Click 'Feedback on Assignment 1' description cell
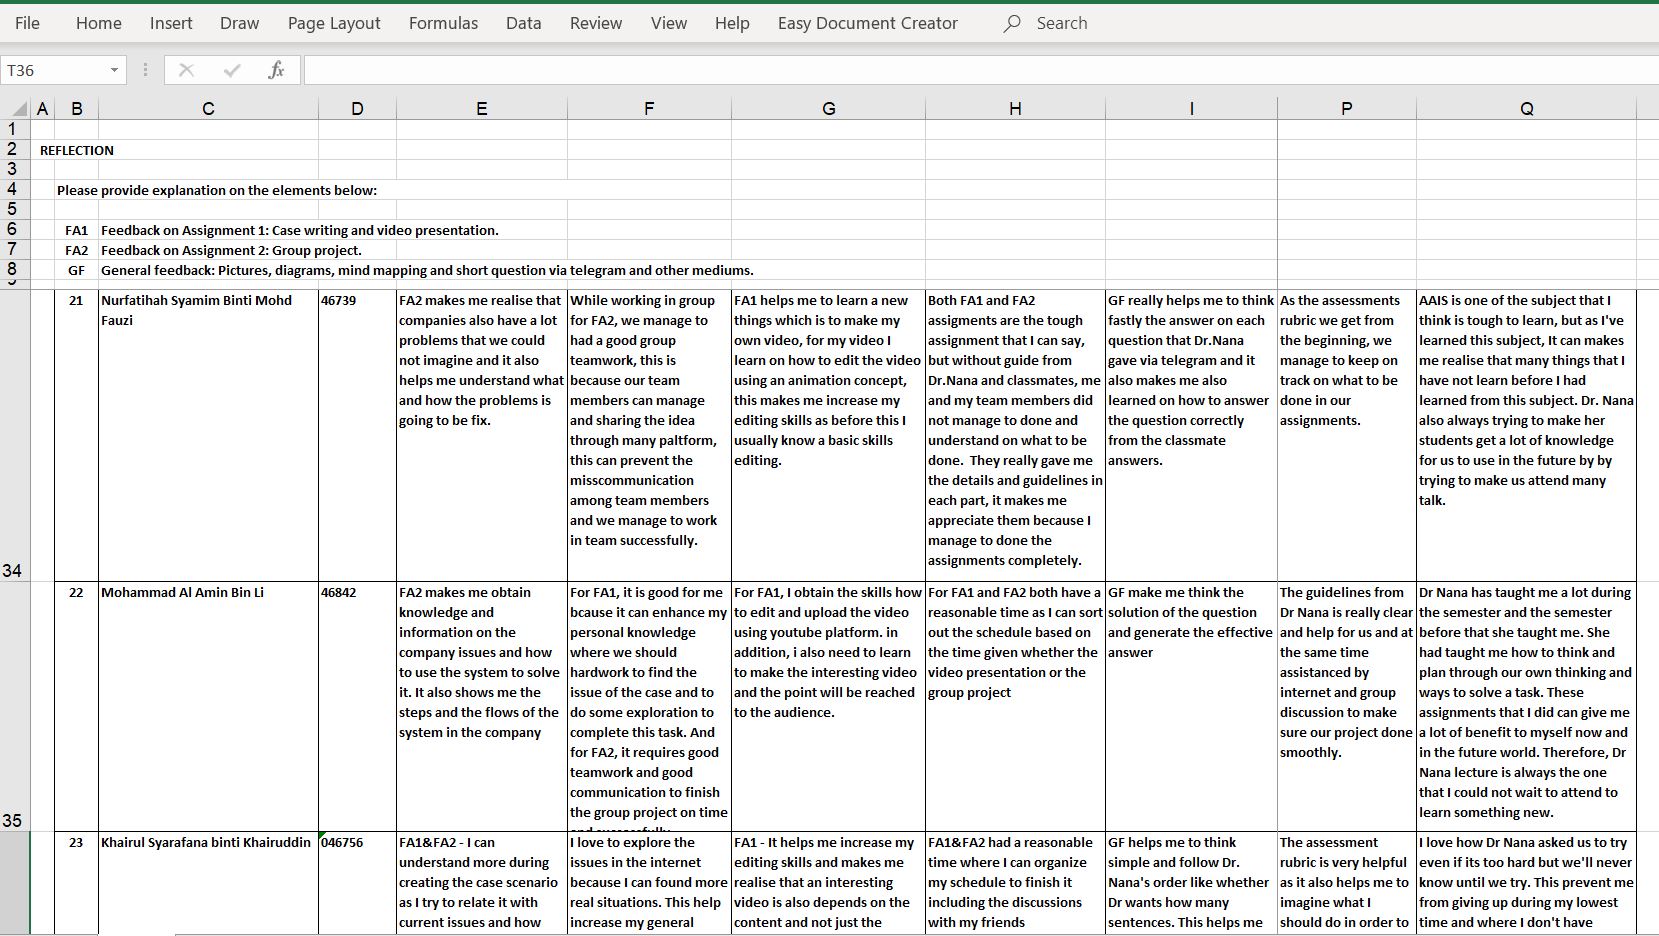This screenshot has width=1659, height=936. coord(300,230)
